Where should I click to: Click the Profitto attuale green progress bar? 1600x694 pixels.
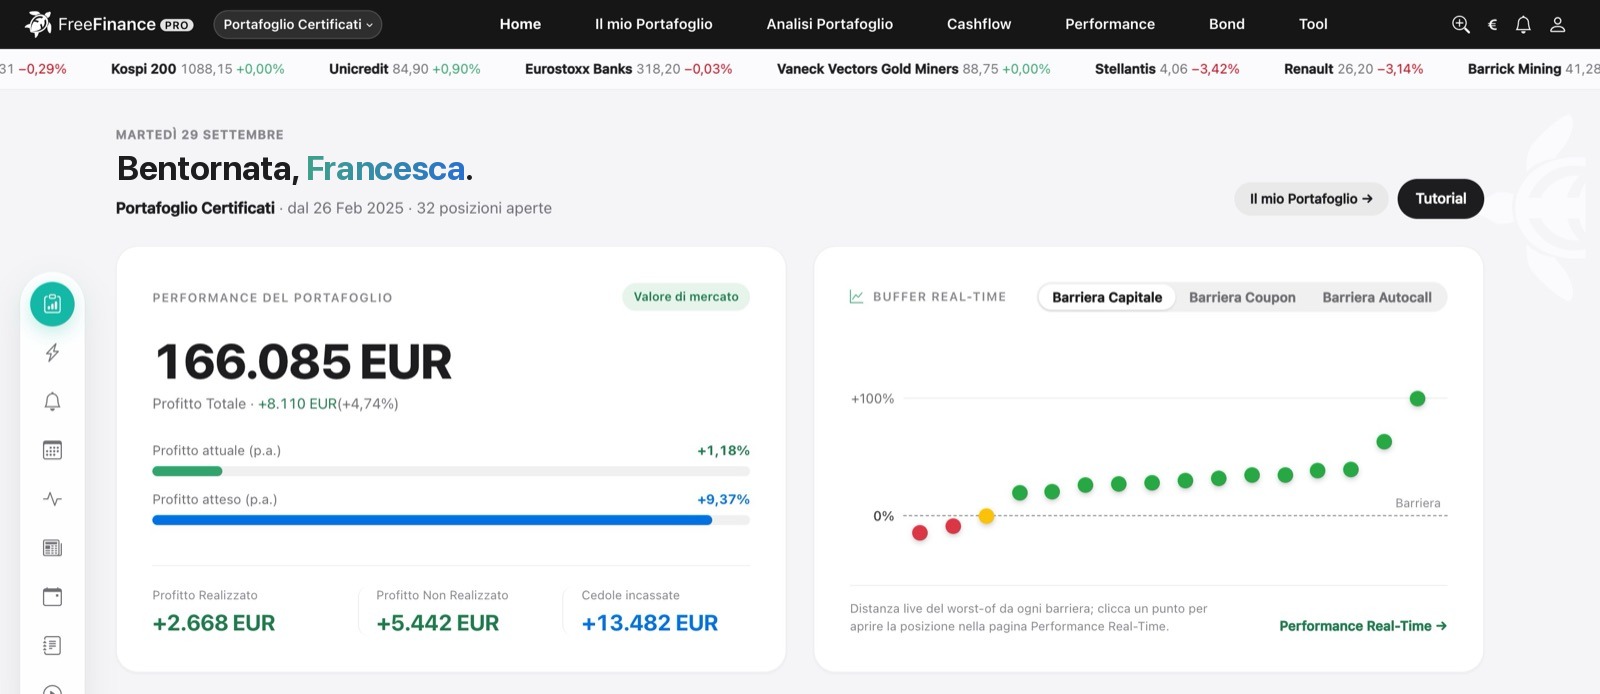click(x=187, y=471)
